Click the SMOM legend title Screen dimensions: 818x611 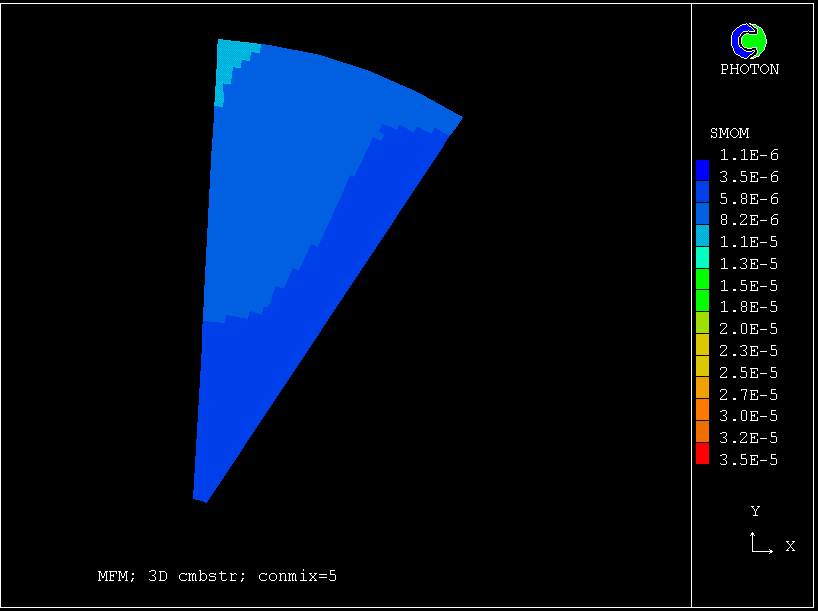pos(729,133)
